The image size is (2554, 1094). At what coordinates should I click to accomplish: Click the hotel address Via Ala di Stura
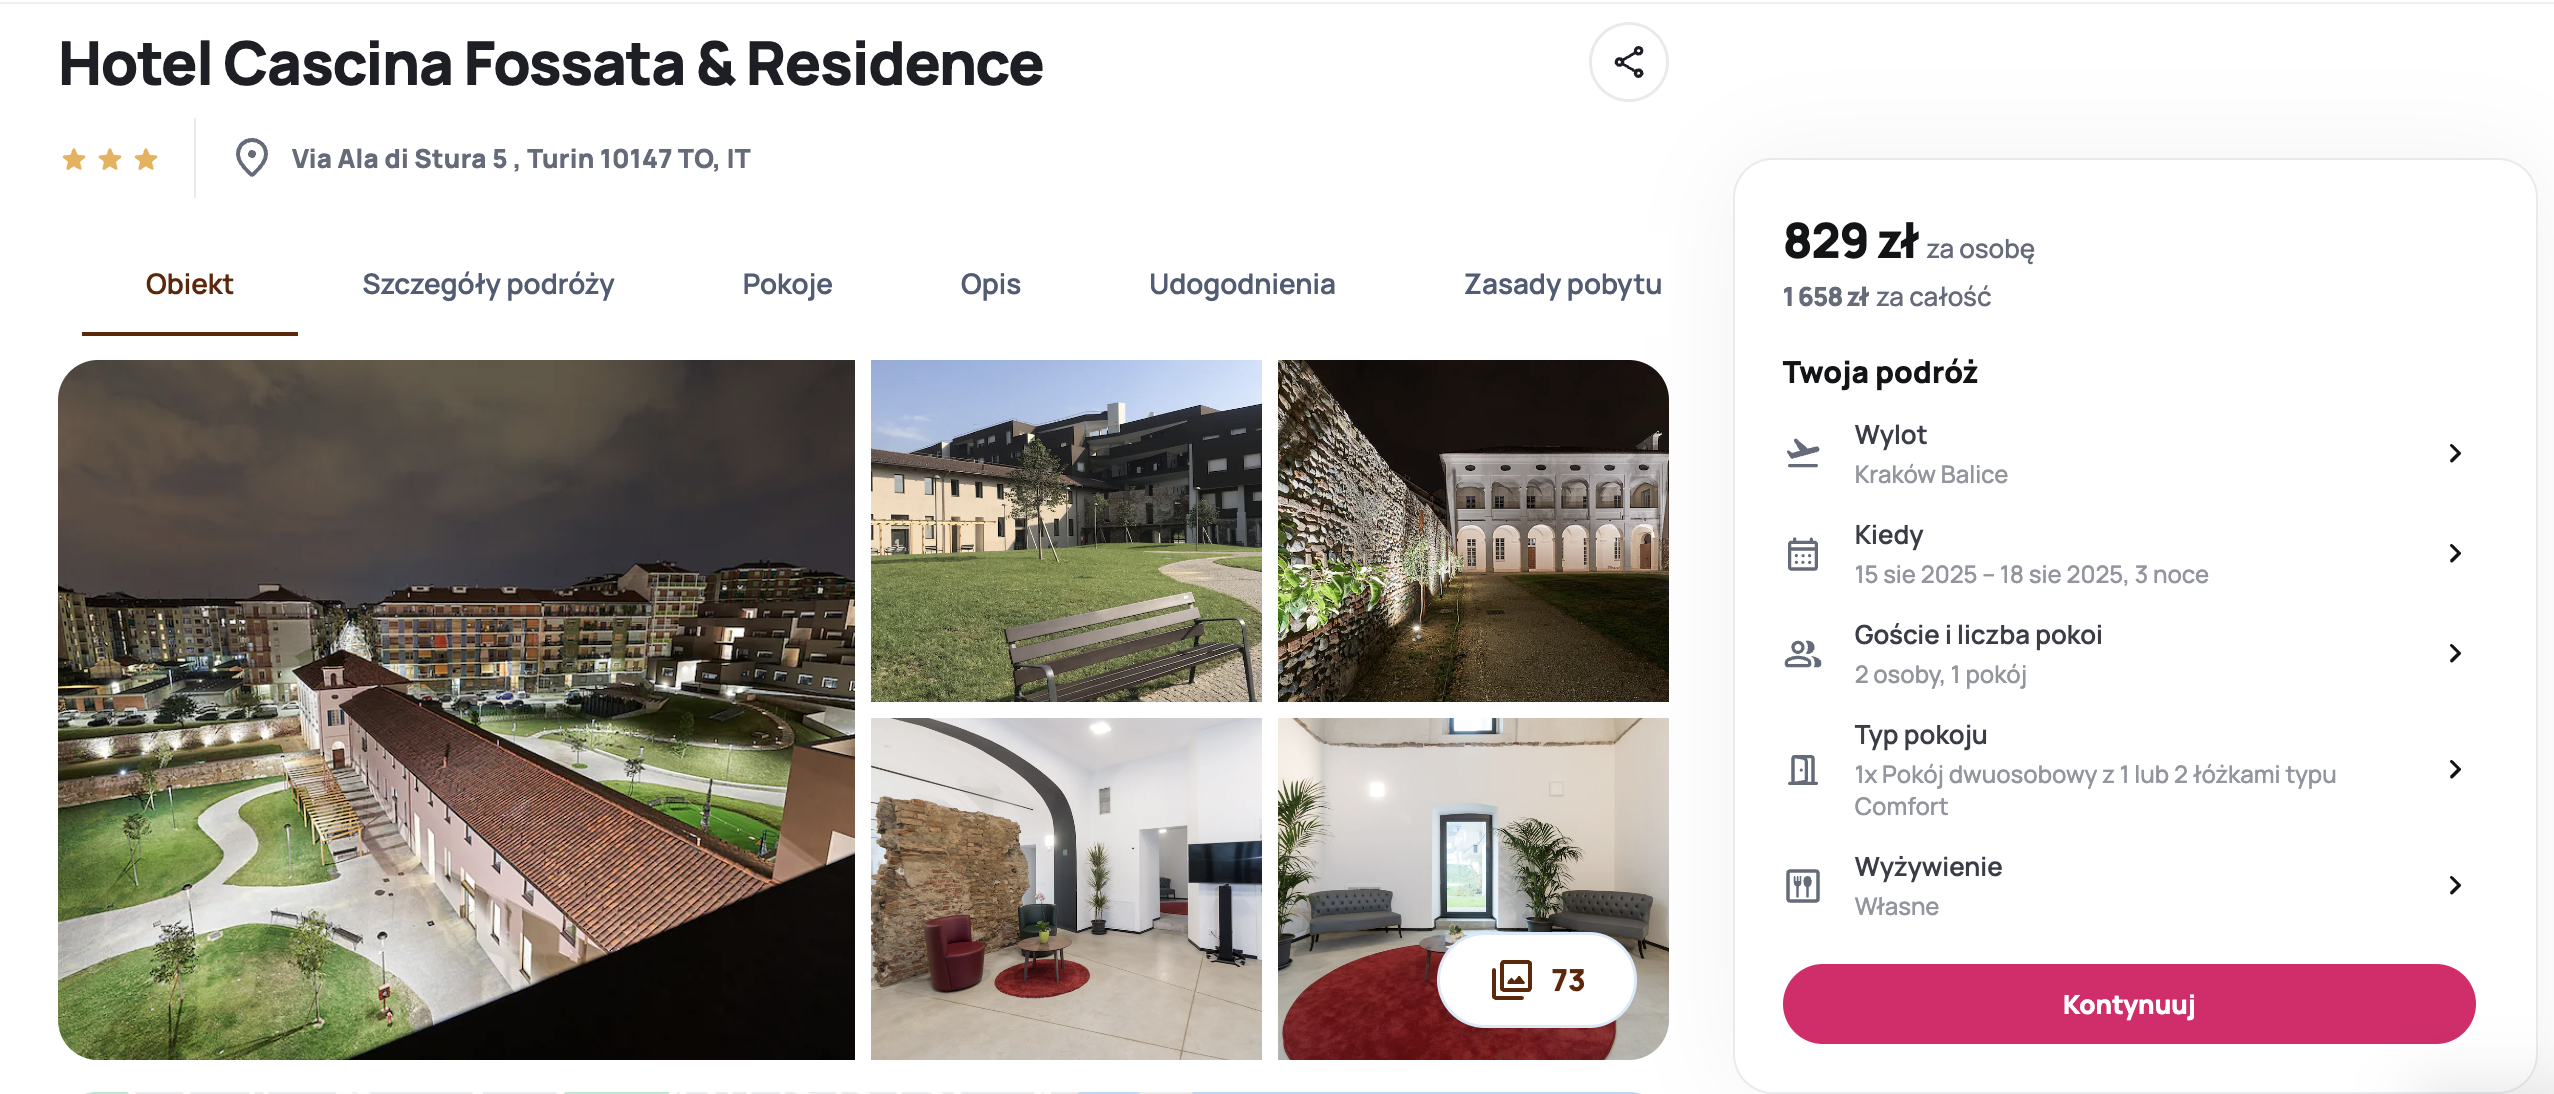[x=520, y=159]
